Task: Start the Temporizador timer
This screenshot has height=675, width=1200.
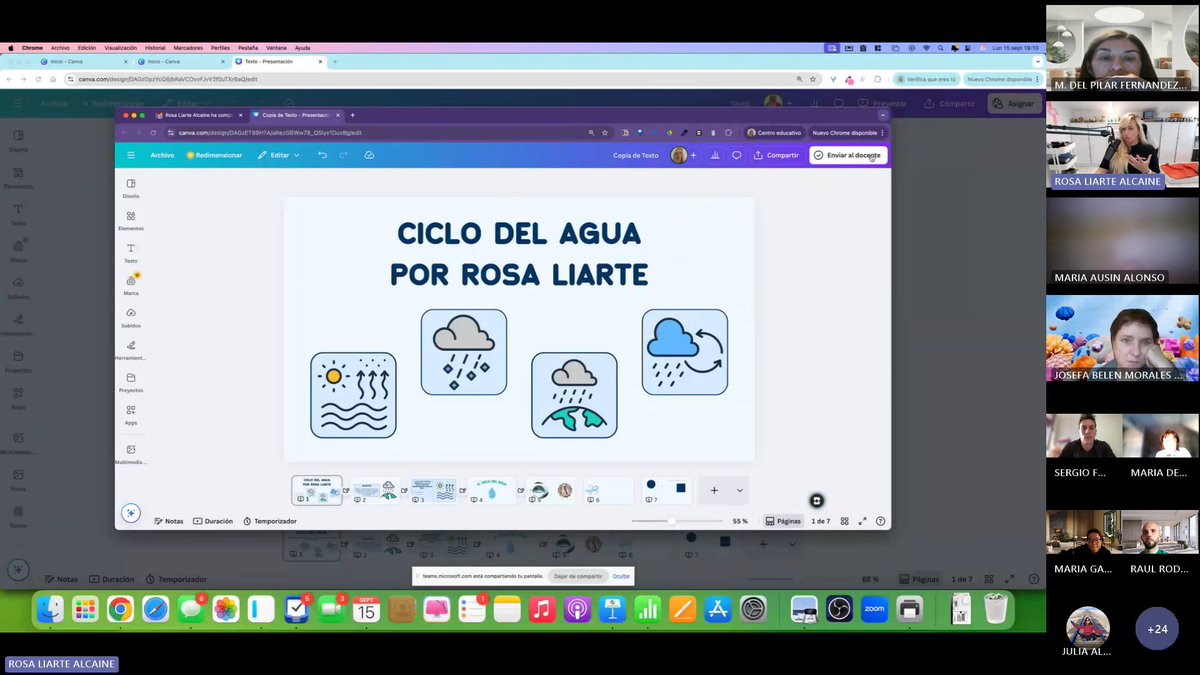Action: click(x=270, y=521)
